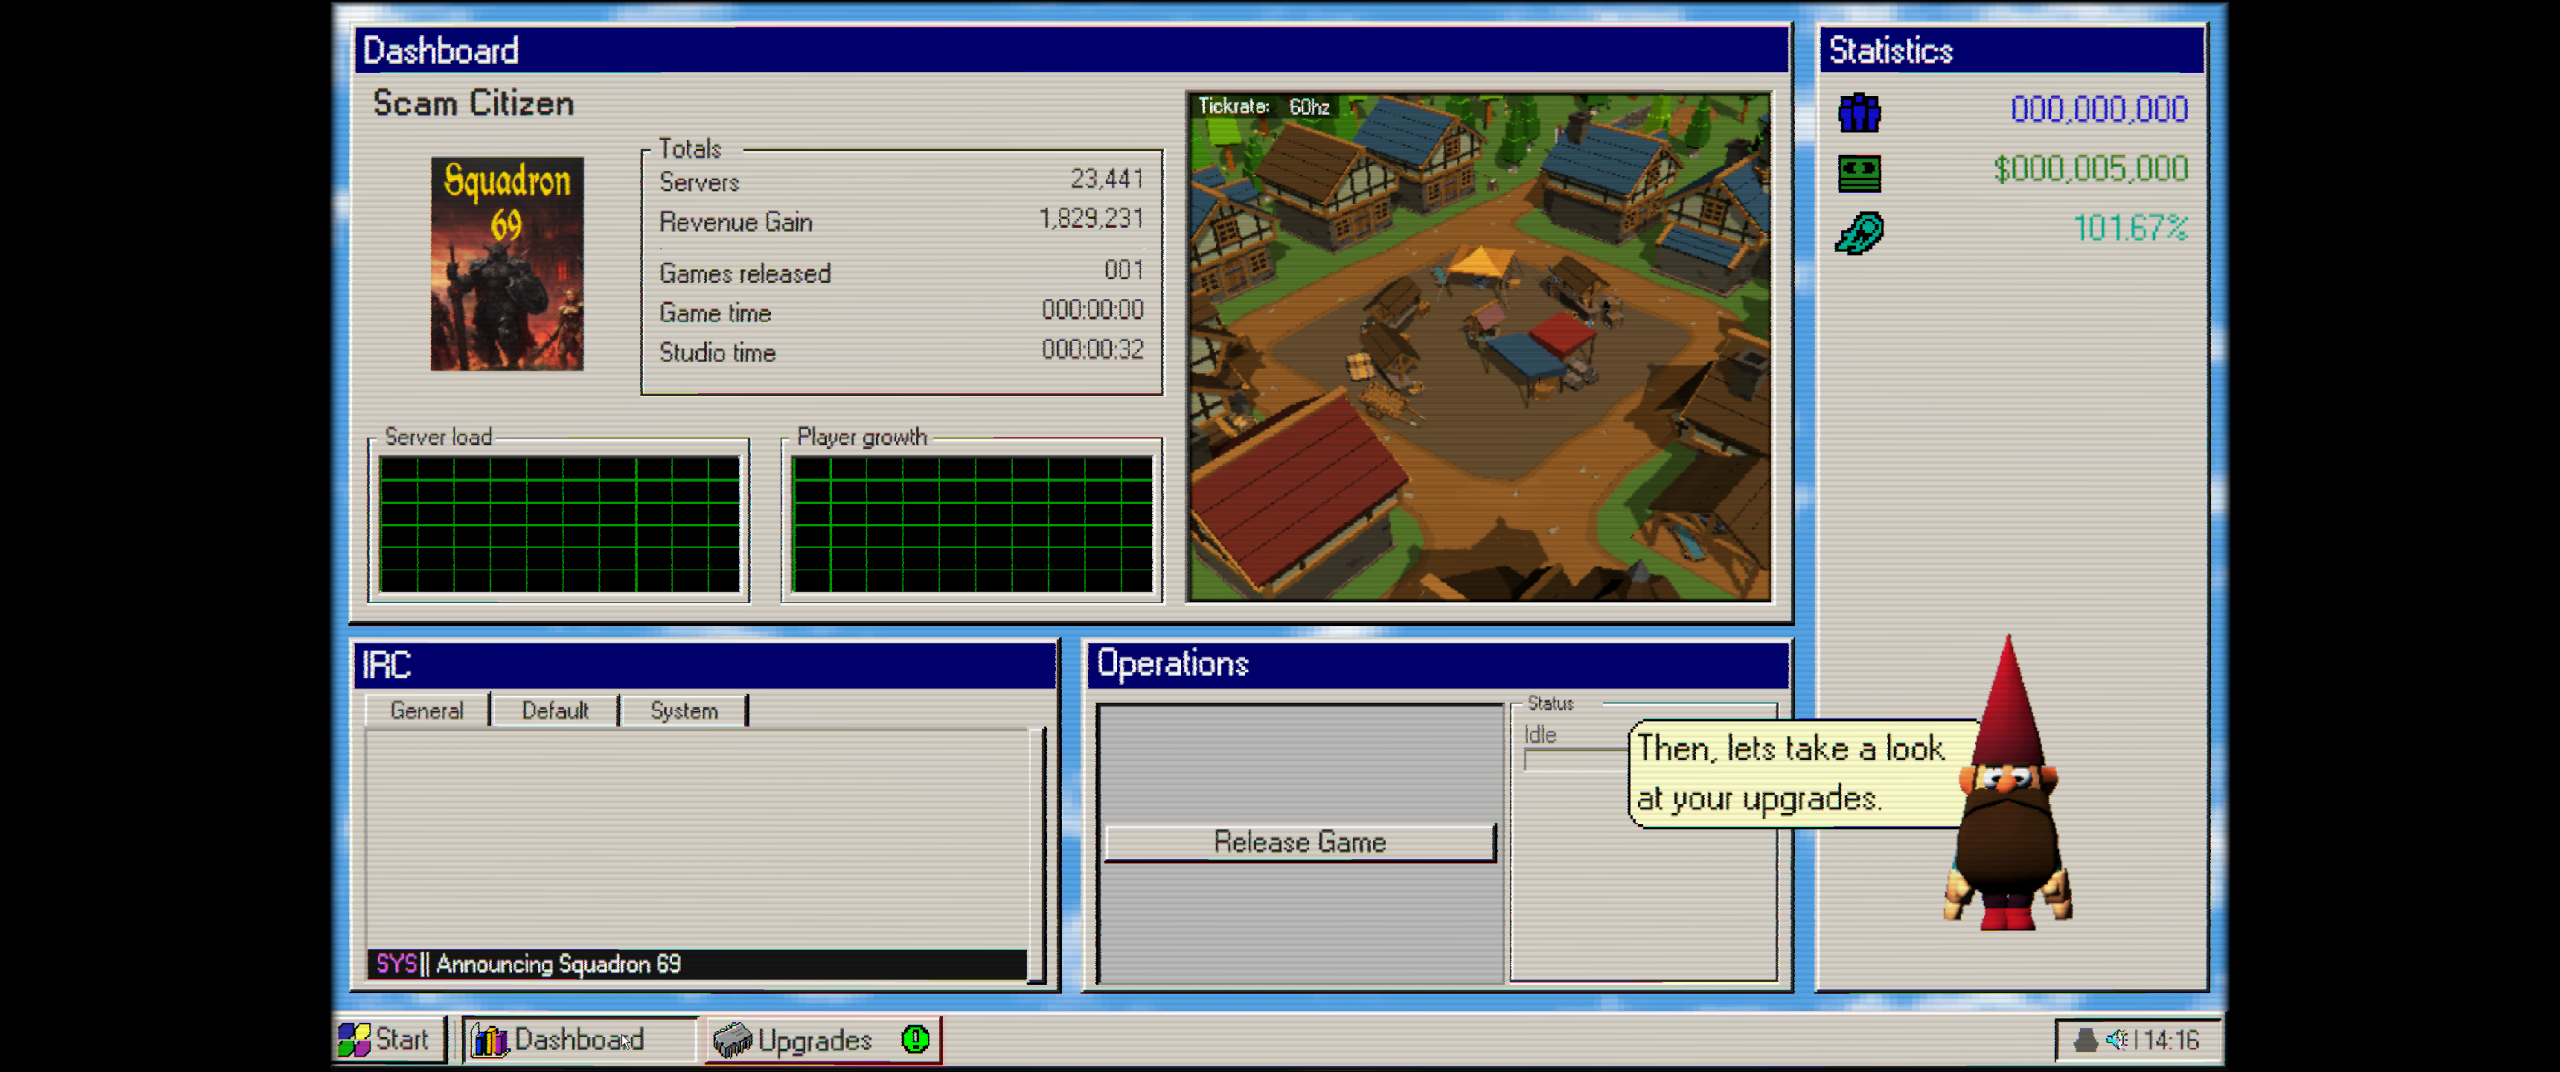Screen dimensions: 2560x1072
Task: Click the speaker volume icon in tray
Action: pyautogui.click(x=2116, y=1040)
